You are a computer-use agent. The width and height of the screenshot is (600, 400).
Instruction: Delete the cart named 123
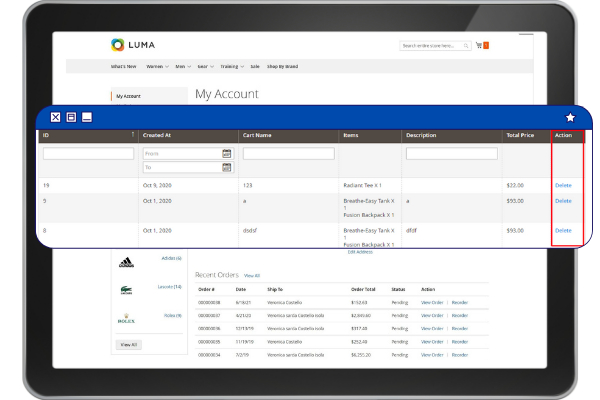click(x=563, y=185)
